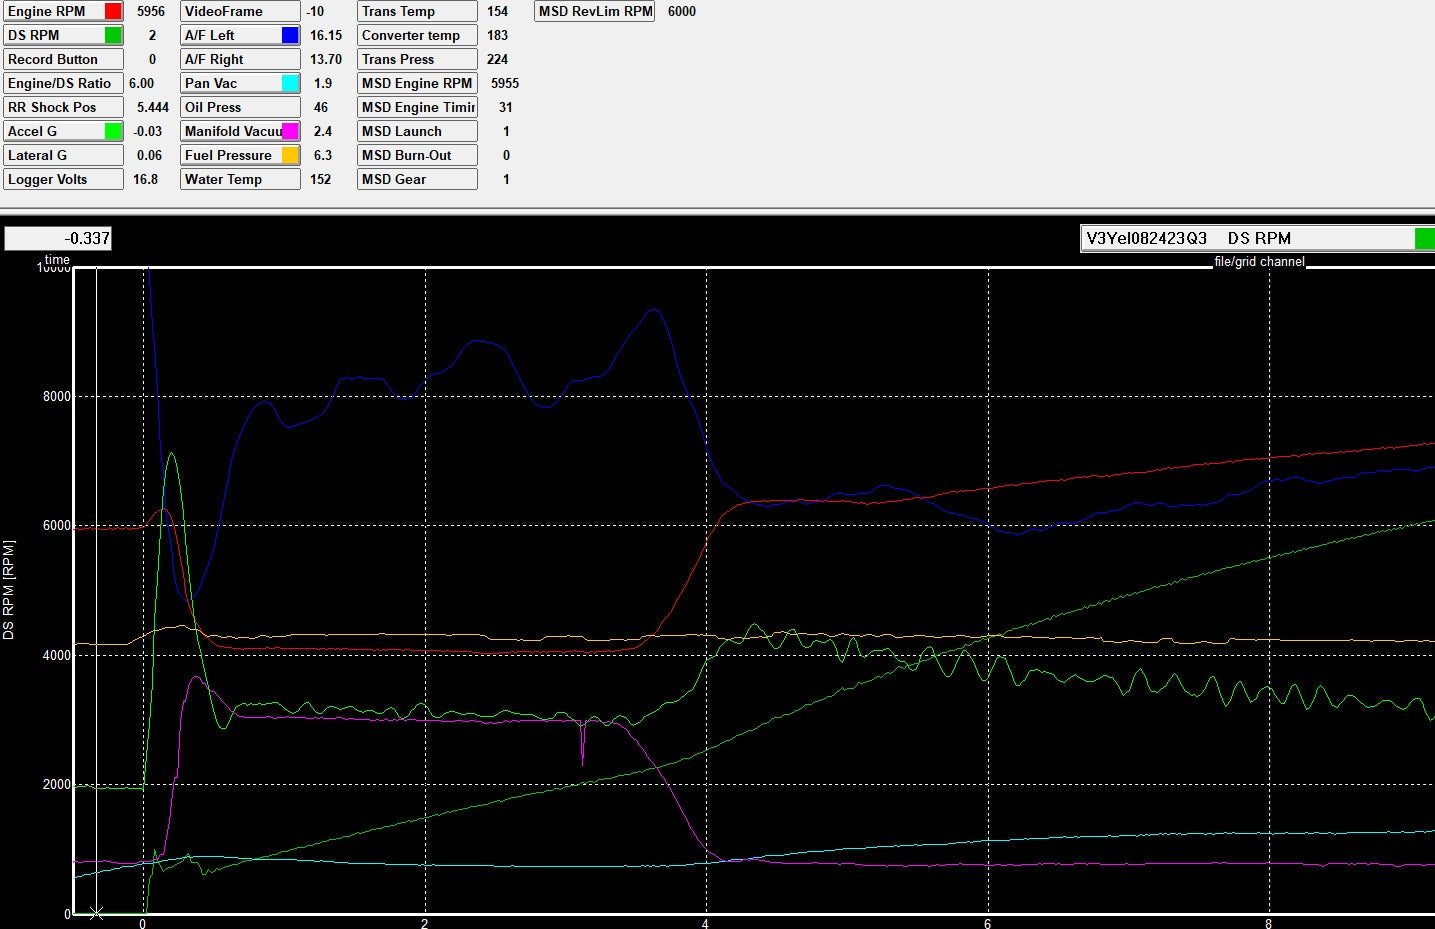Image resolution: width=1435 pixels, height=929 pixels.
Task: Click the green DS RPM icon beside the file name
Action: 1423,238
